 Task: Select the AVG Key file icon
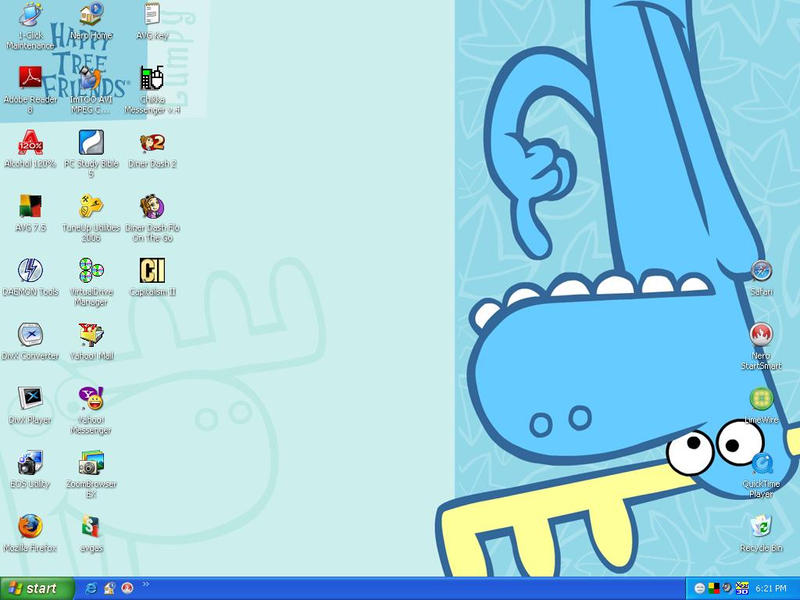[x=152, y=14]
